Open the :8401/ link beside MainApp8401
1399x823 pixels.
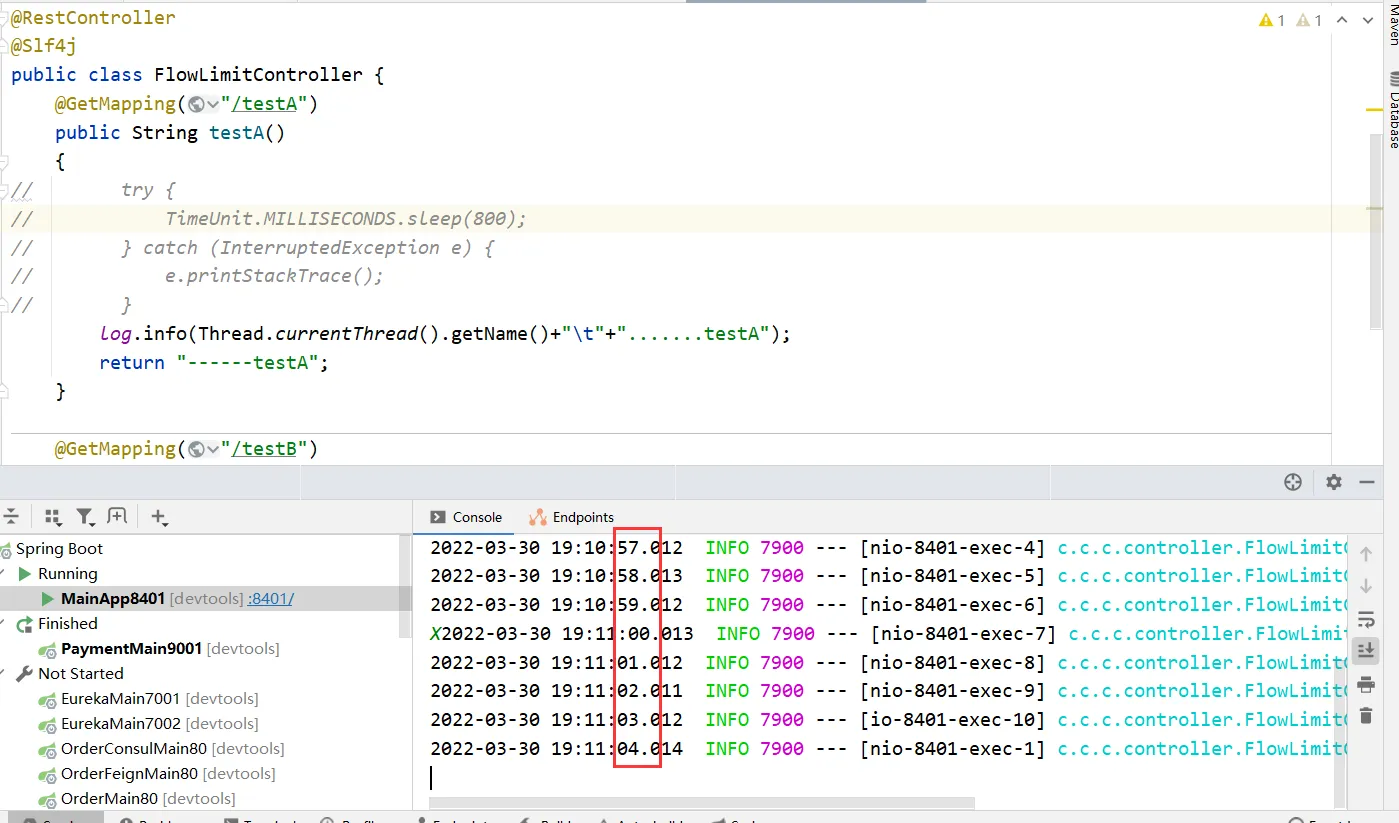tap(271, 599)
